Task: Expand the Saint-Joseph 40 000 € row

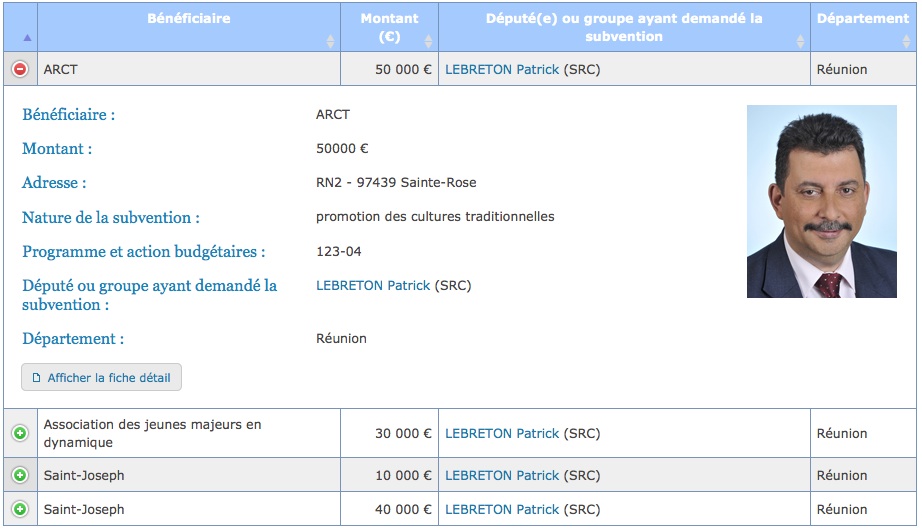Action: point(20,509)
